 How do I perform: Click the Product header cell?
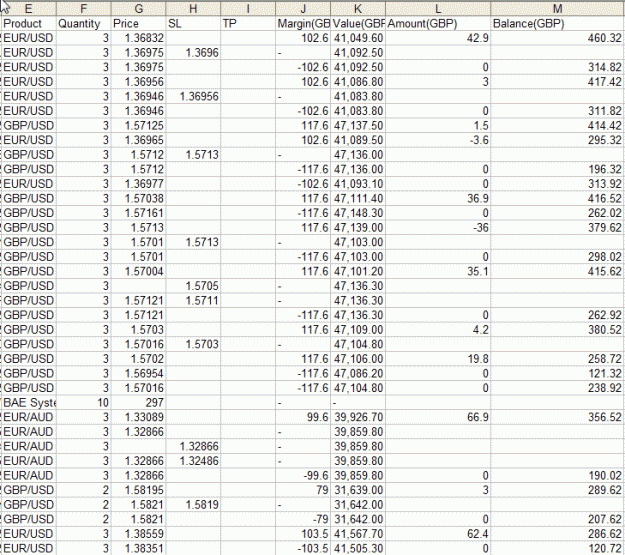[29, 24]
